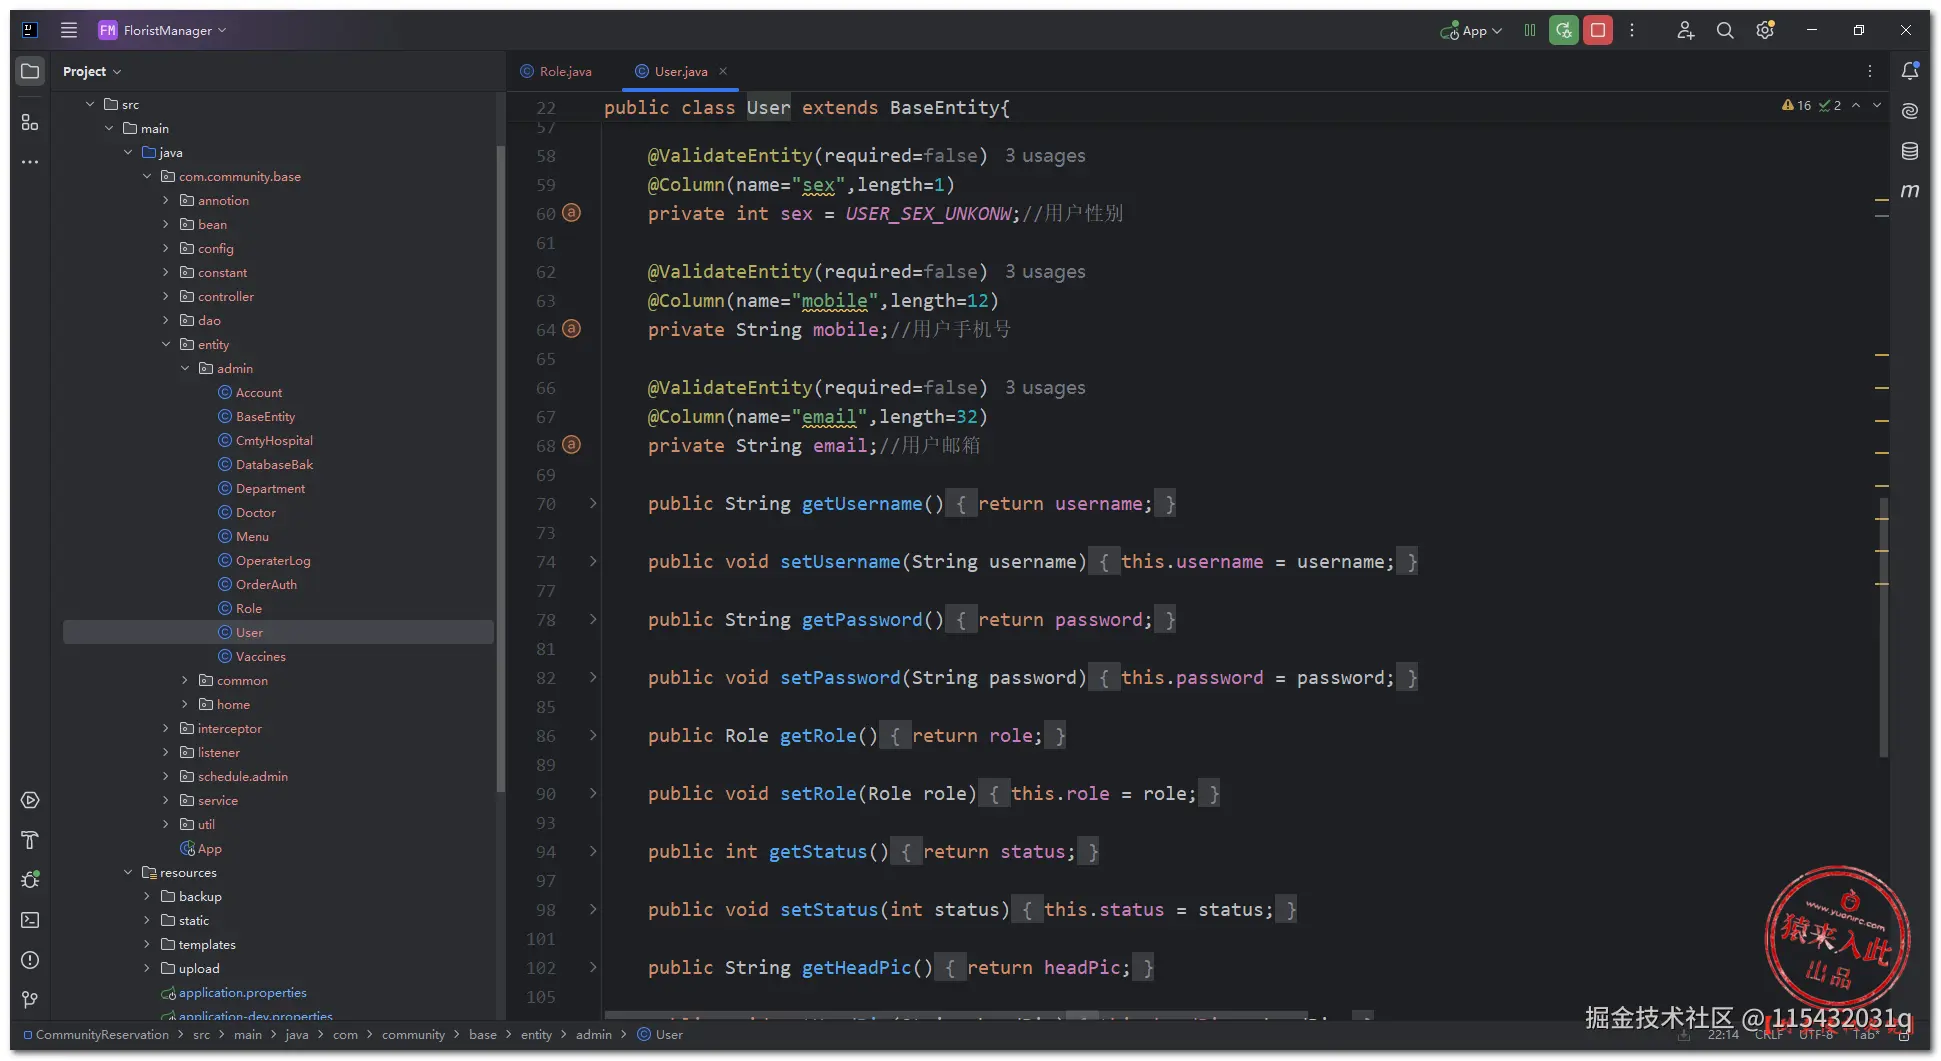Open the Notifications bell panel

[1910, 71]
